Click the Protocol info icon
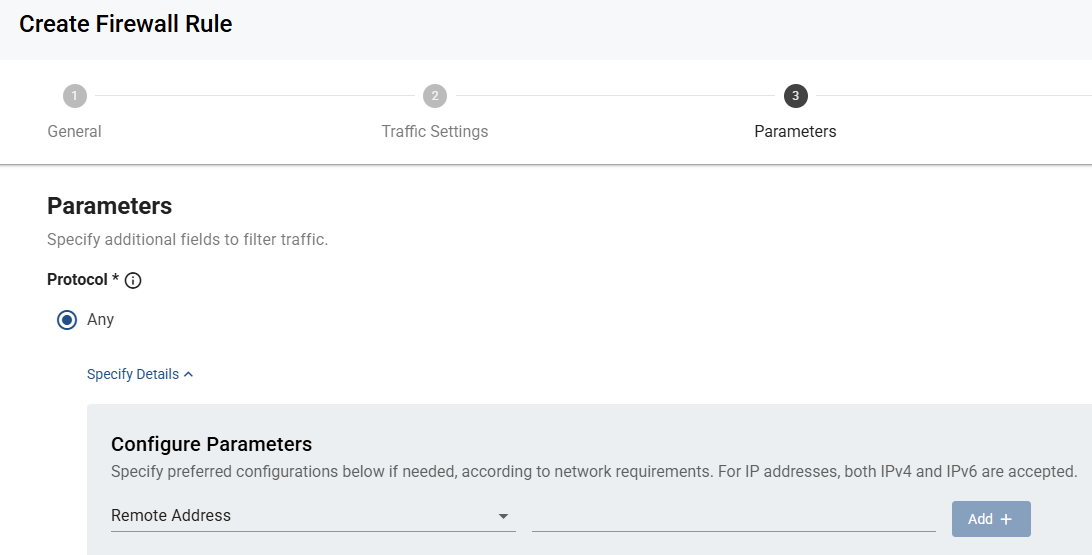This screenshot has height=555, width=1092. pos(132,281)
